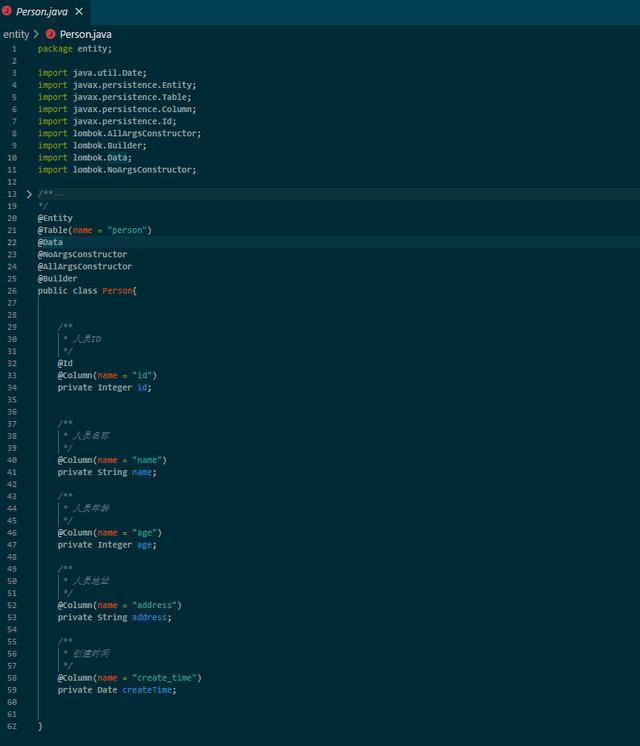
Task: Click the @Data annotation on line 22
Action: point(50,242)
